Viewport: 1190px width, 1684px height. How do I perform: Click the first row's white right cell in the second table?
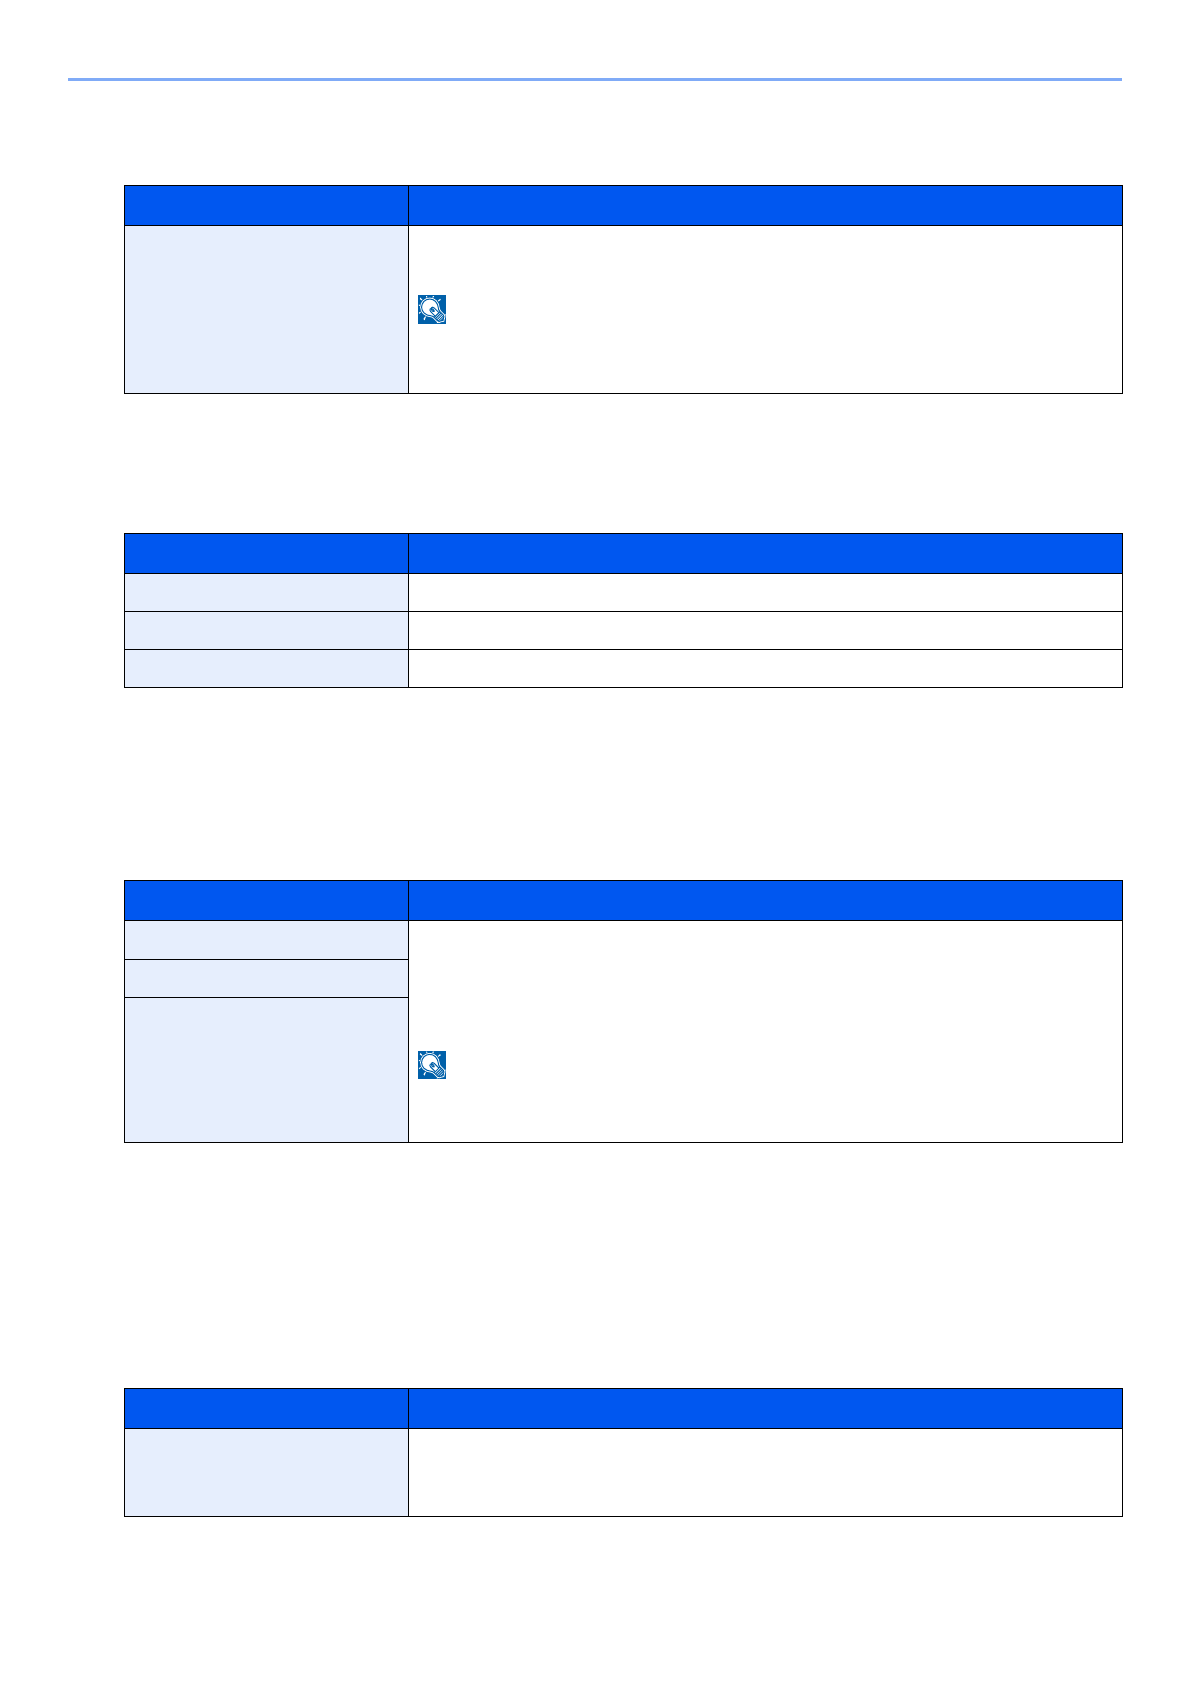(x=765, y=592)
